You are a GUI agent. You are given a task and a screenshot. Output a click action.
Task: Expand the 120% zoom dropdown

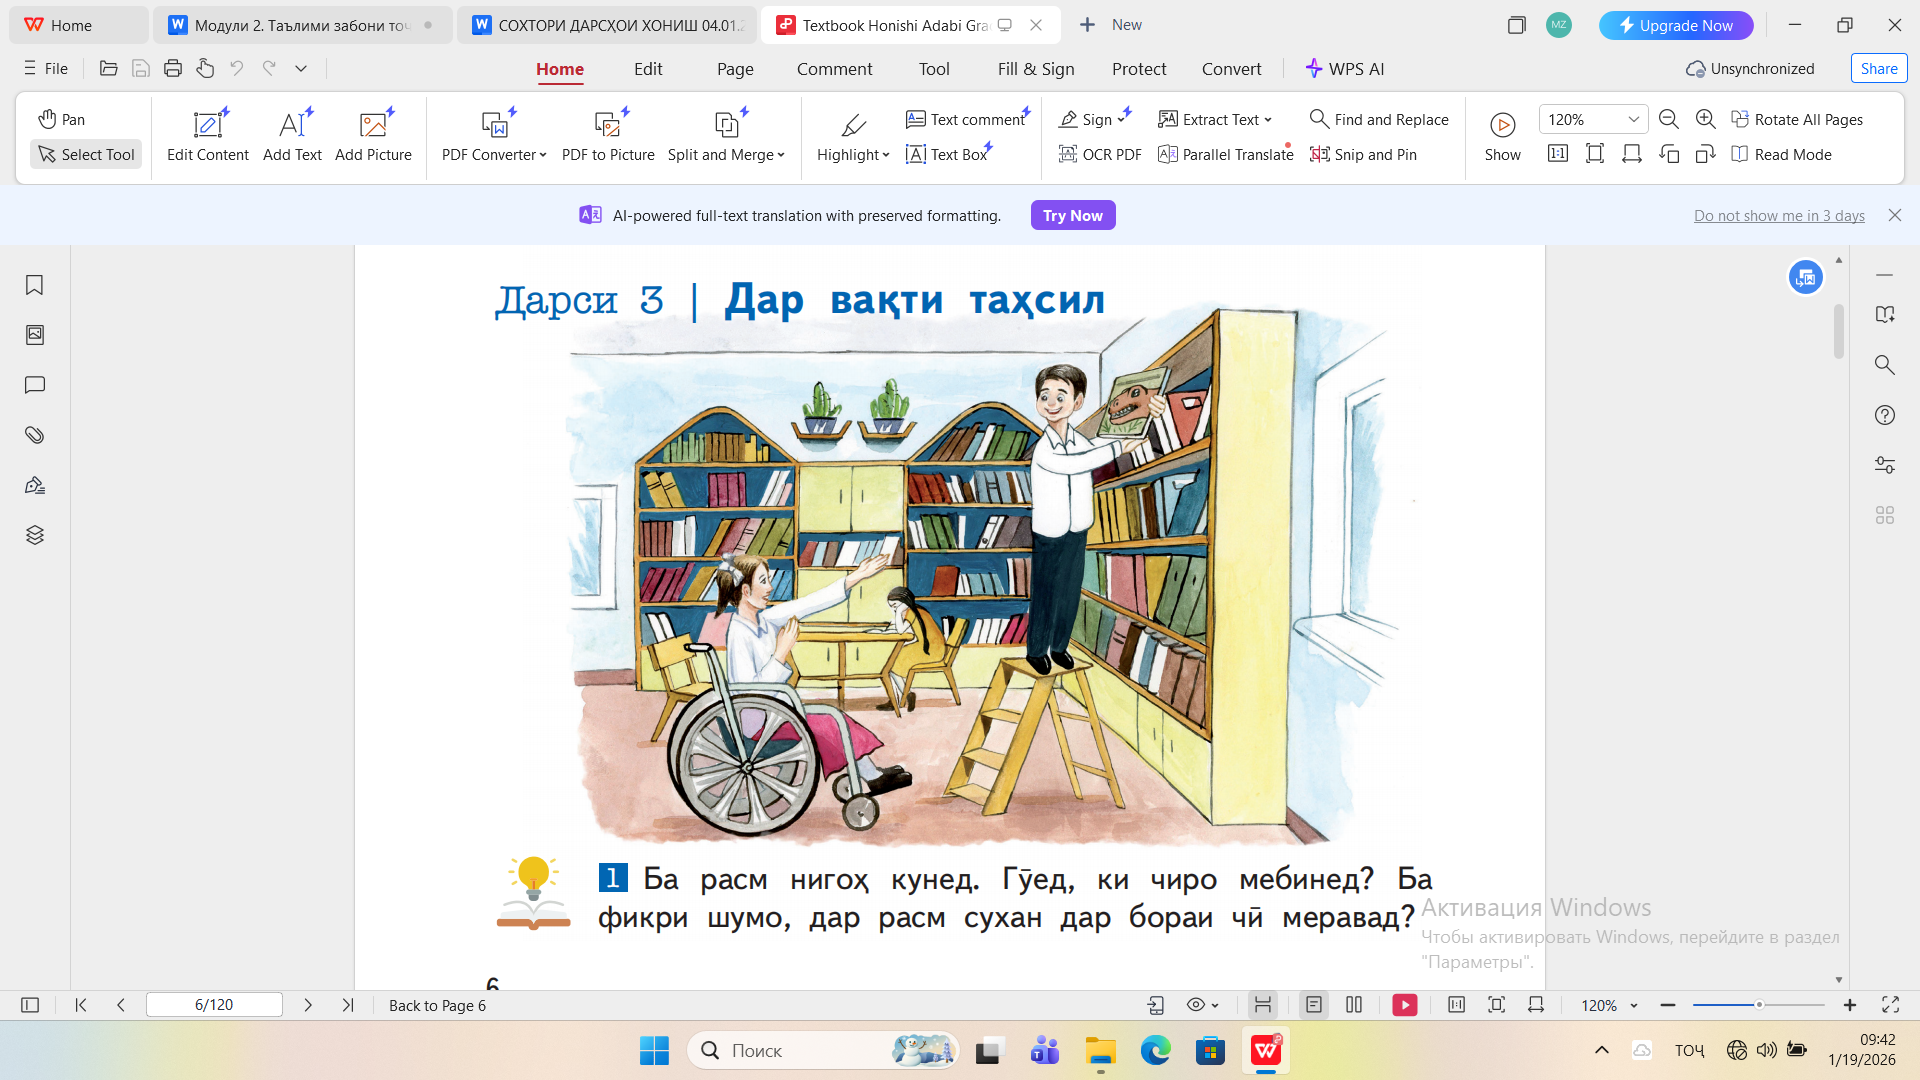pos(1633,119)
